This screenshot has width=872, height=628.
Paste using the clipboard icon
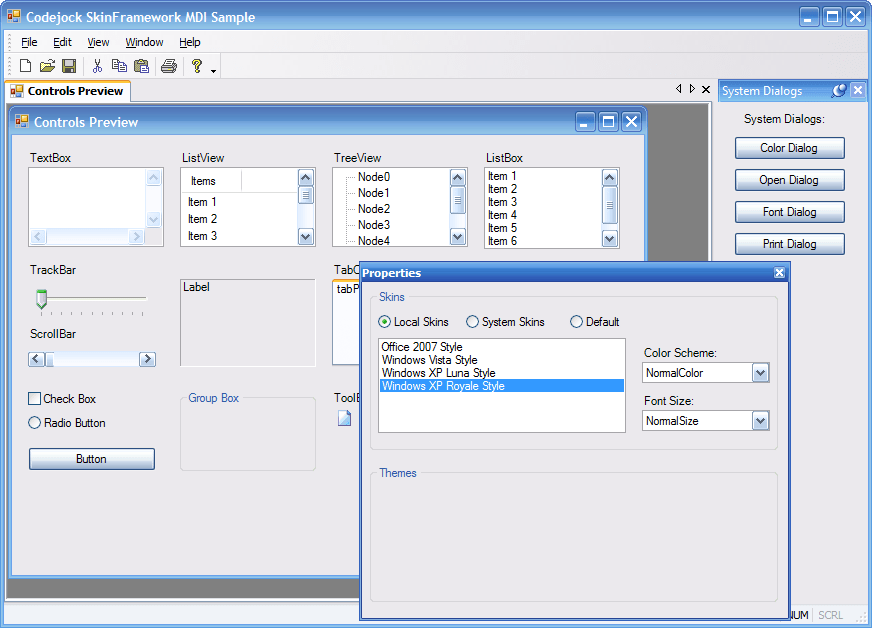[141, 65]
